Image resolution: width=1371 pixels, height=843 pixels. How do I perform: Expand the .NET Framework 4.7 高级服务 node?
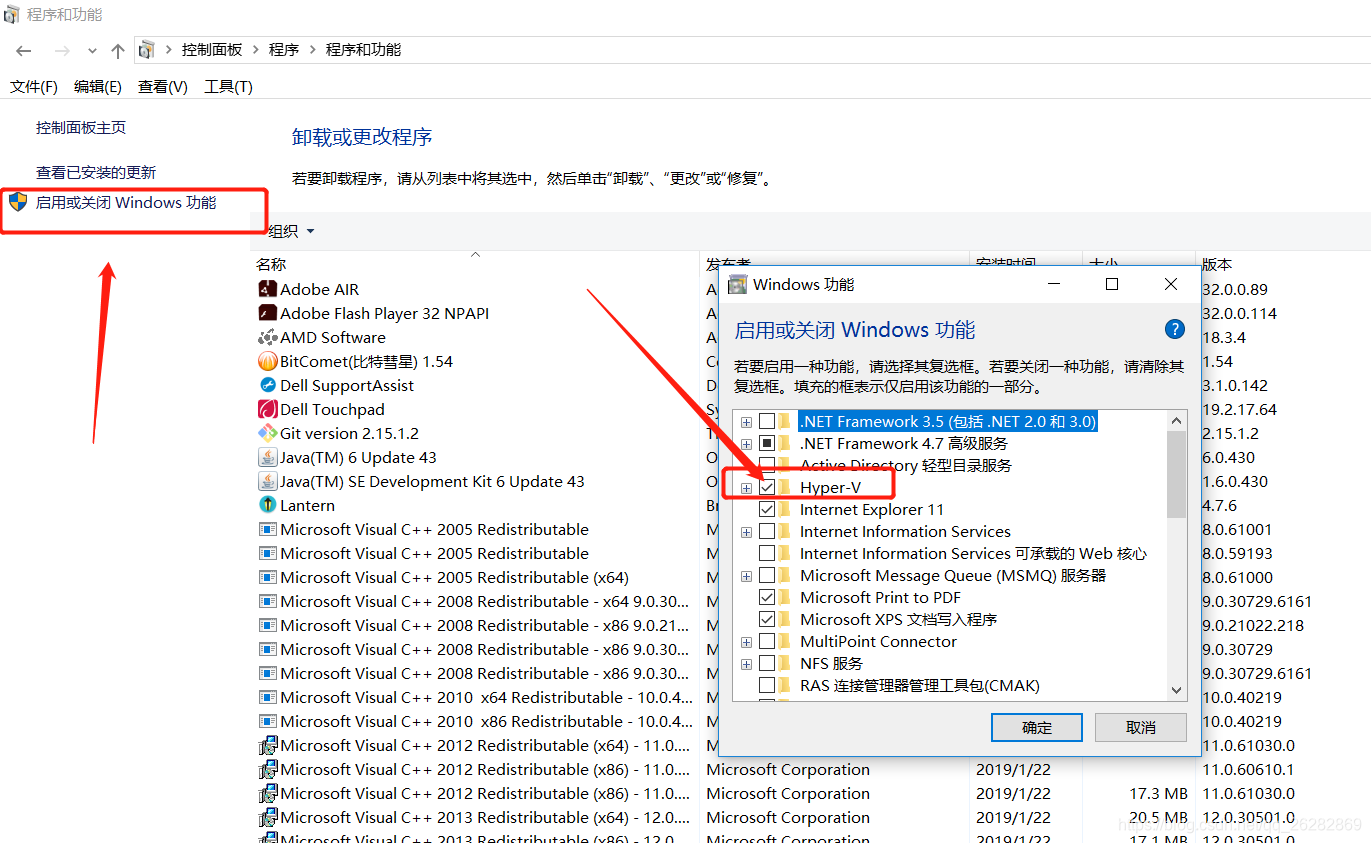click(746, 443)
